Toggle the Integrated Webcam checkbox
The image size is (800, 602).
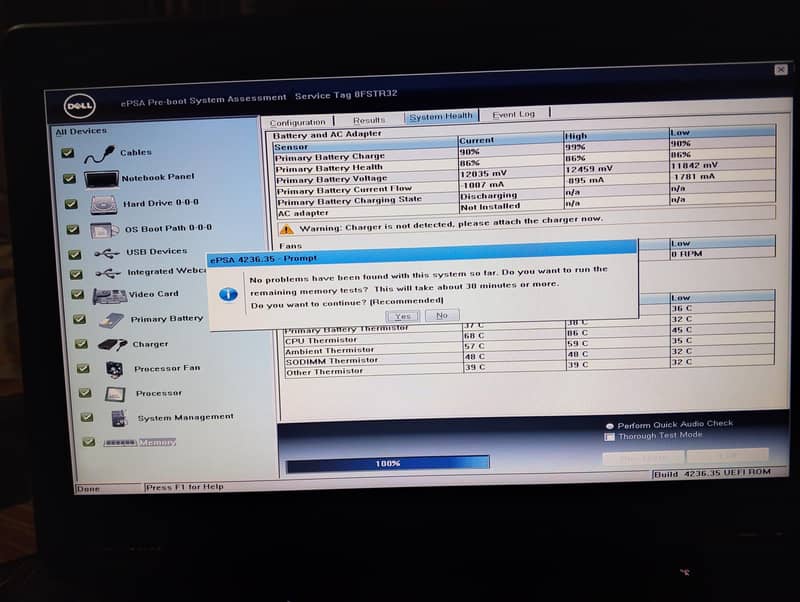[x=76, y=274]
